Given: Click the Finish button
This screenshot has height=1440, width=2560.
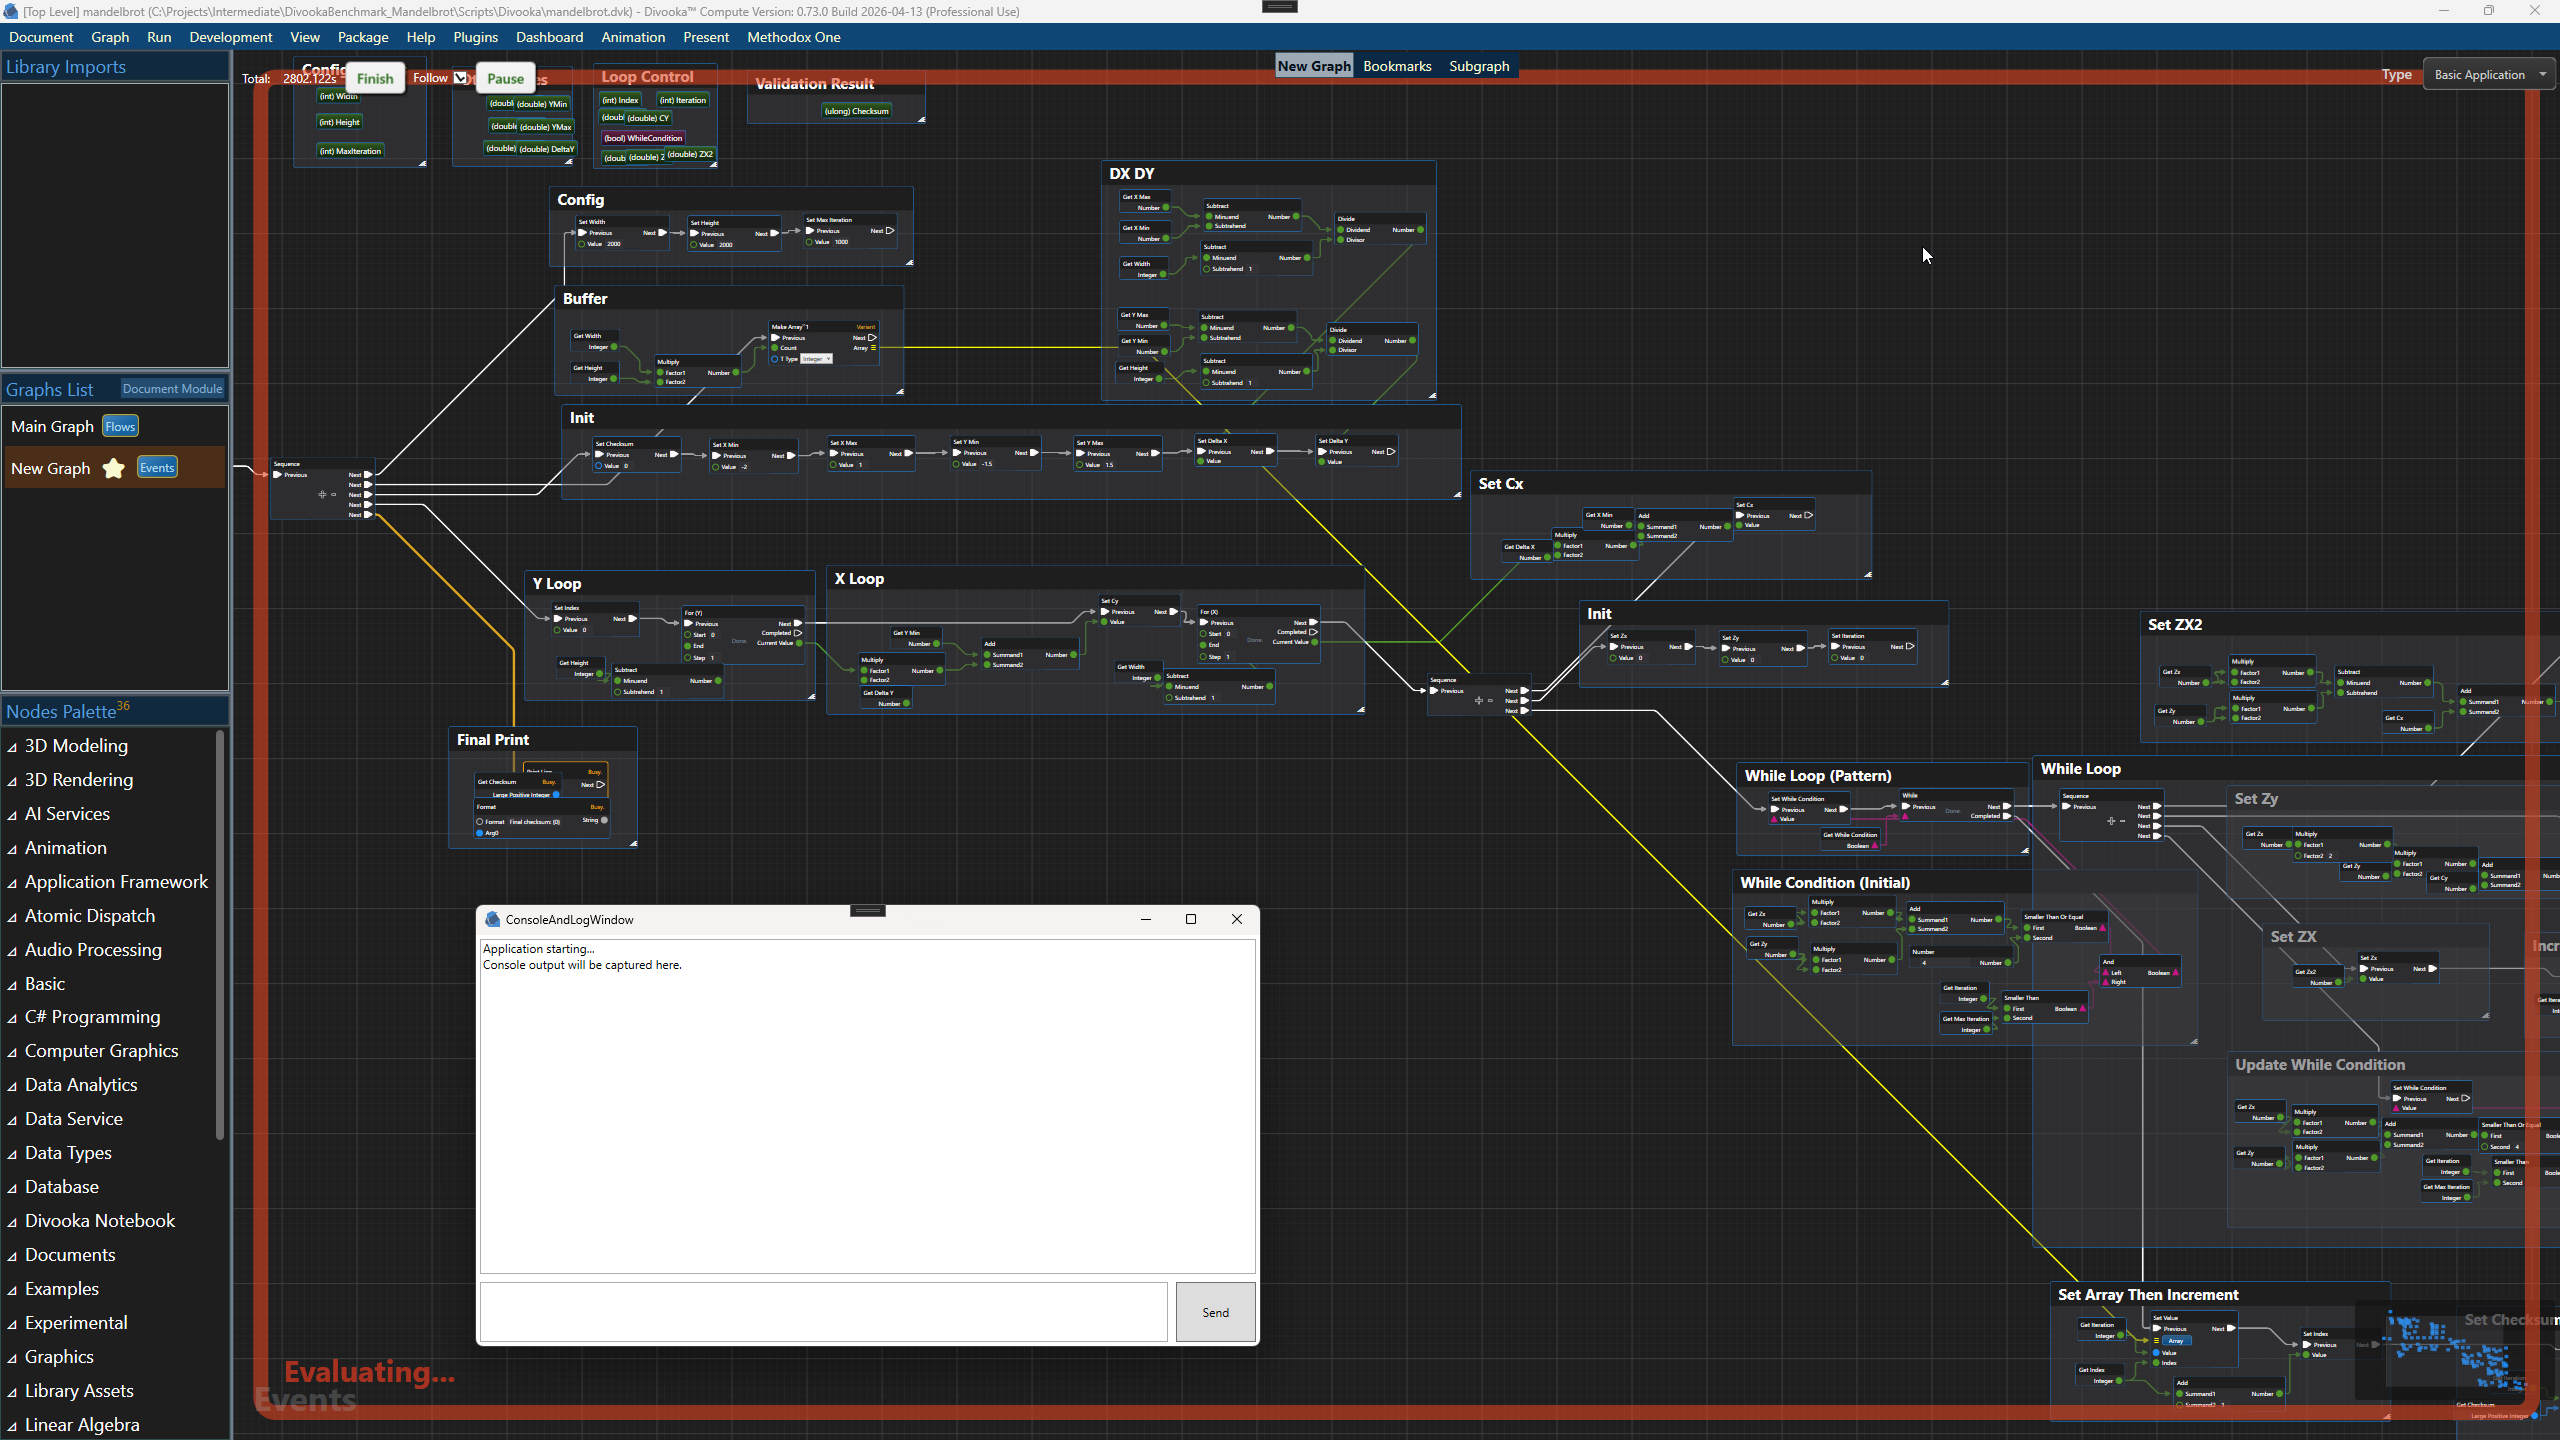Looking at the screenshot, I should coord(375,78).
